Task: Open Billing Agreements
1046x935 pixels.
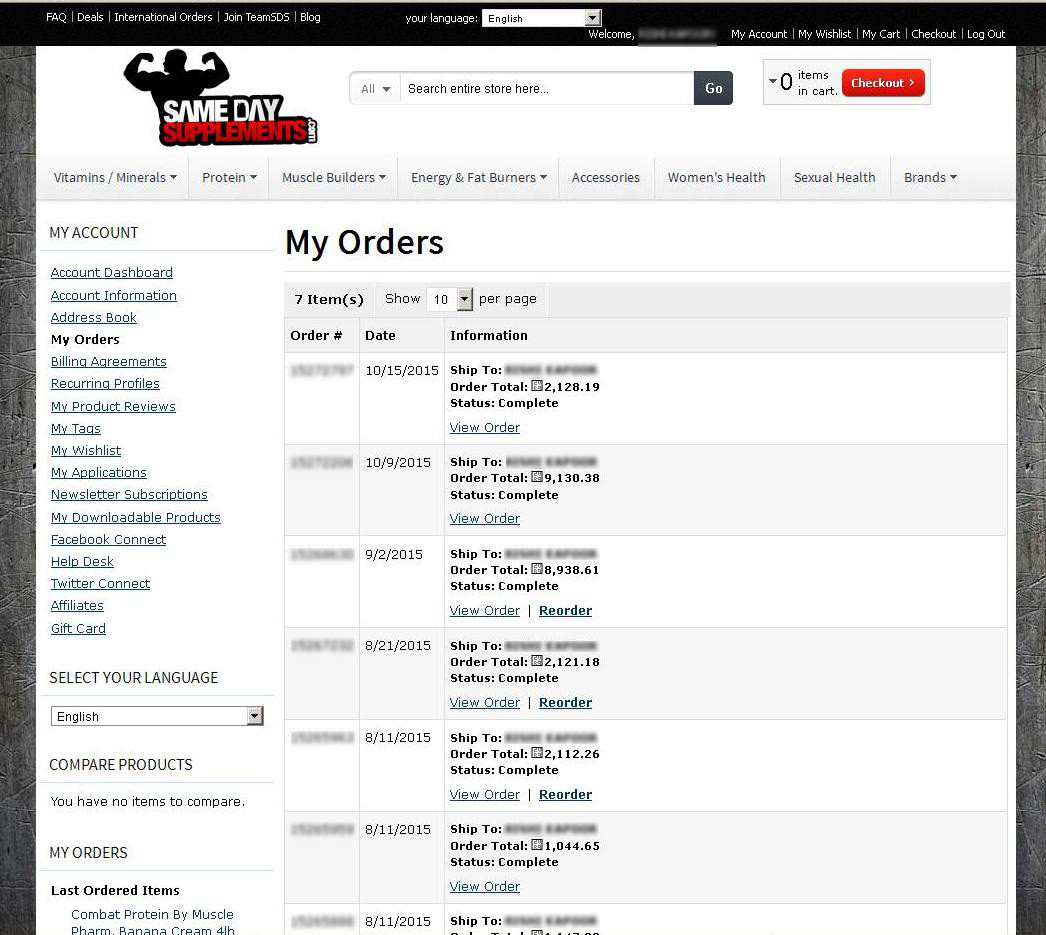Action: click(x=109, y=361)
